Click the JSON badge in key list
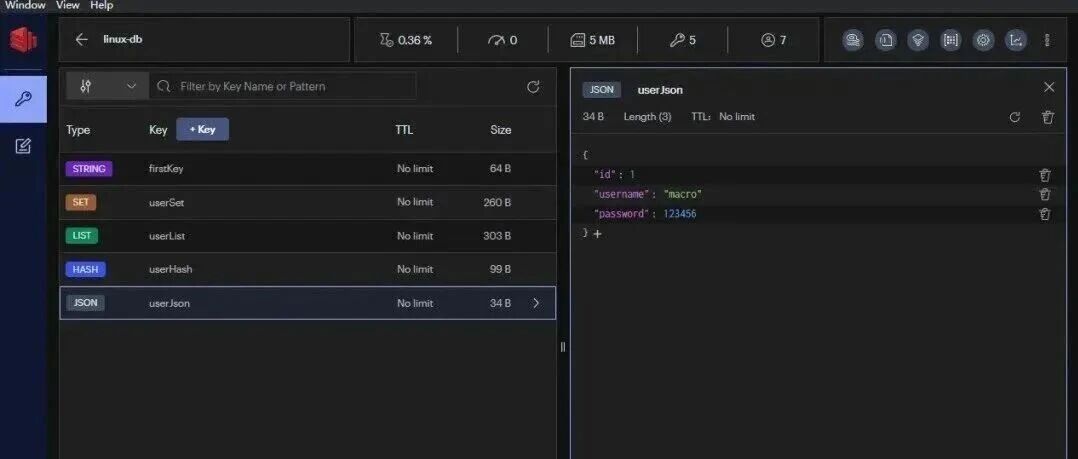 coord(85,303)
